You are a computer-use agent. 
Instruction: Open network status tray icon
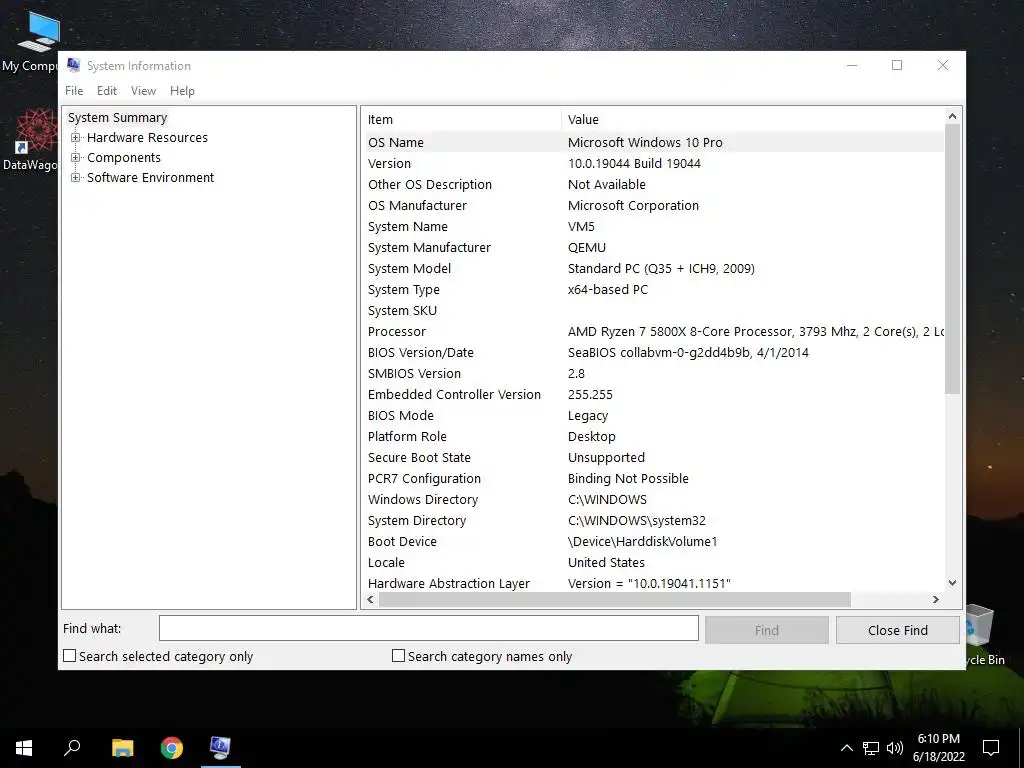(x=871, y=748)
